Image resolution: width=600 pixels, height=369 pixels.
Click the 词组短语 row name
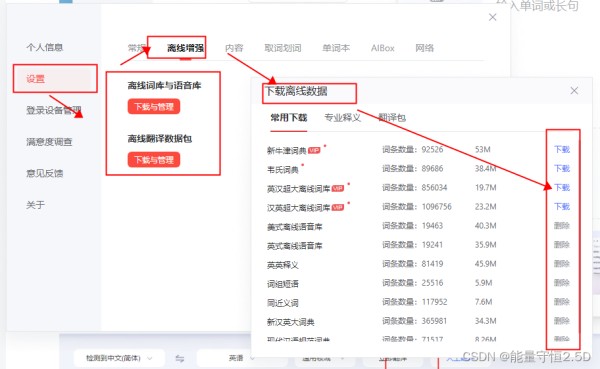pos(282,284)
